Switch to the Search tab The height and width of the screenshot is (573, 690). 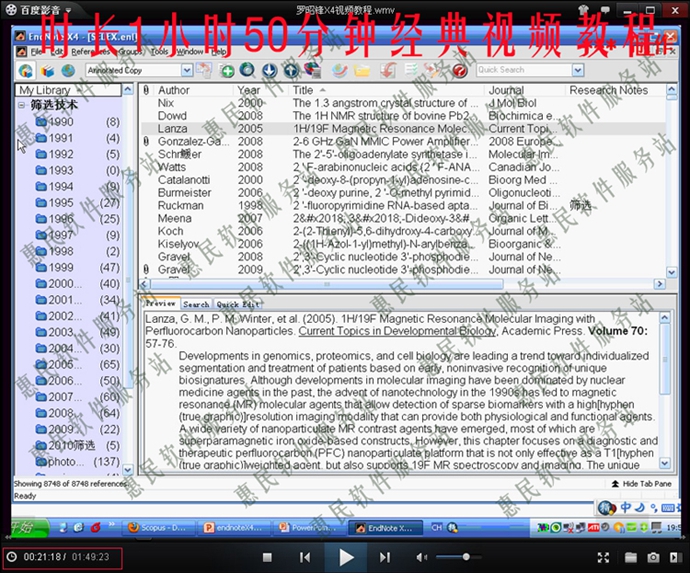(x=196, y=304)
